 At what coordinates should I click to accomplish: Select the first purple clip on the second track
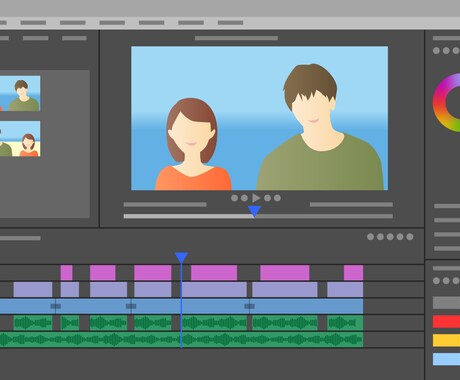33,290
